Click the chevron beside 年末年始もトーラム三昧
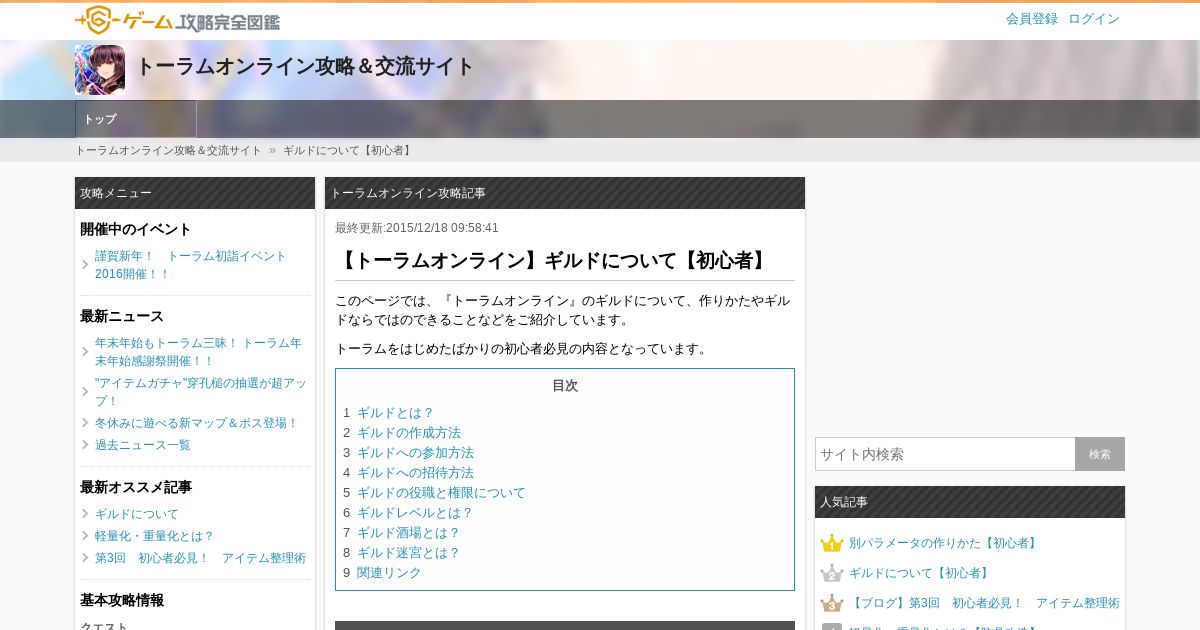This screenshot has height=630, width=1200. tap(85, 352)
